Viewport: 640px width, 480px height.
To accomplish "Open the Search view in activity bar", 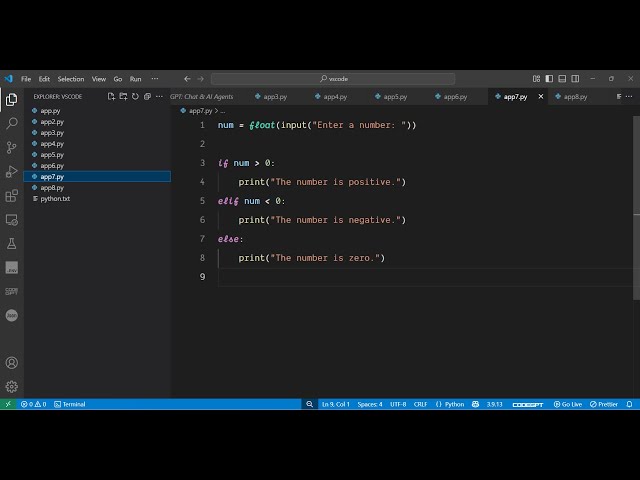I will coord(11,123).
